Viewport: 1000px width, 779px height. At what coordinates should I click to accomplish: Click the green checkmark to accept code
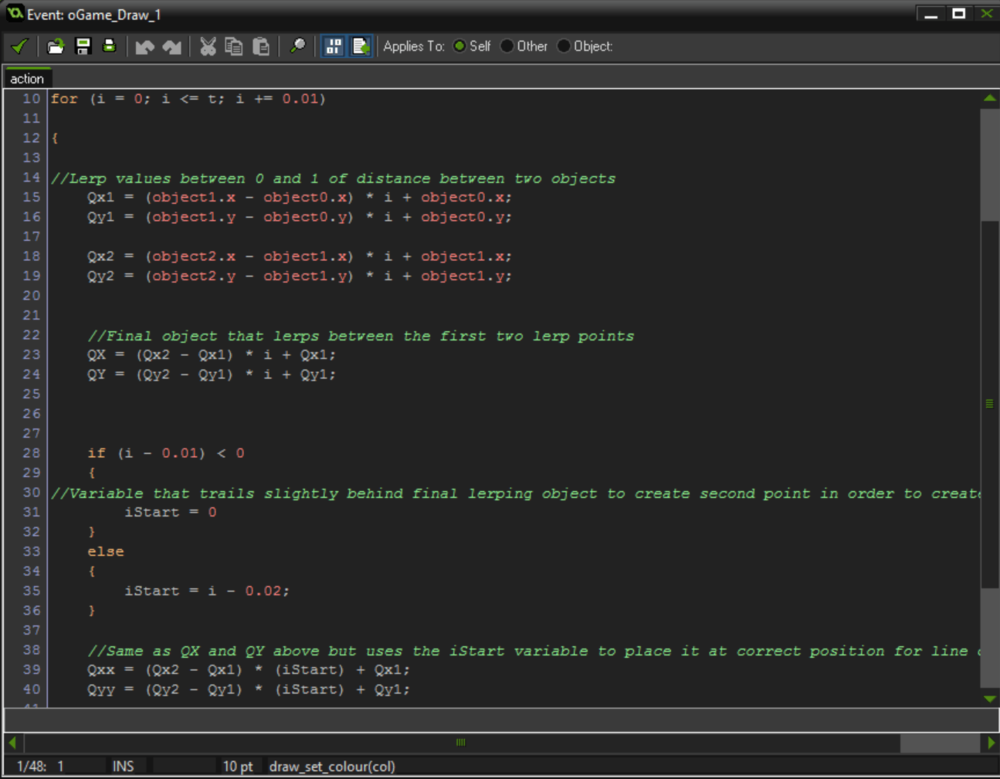tap(19, 46)
